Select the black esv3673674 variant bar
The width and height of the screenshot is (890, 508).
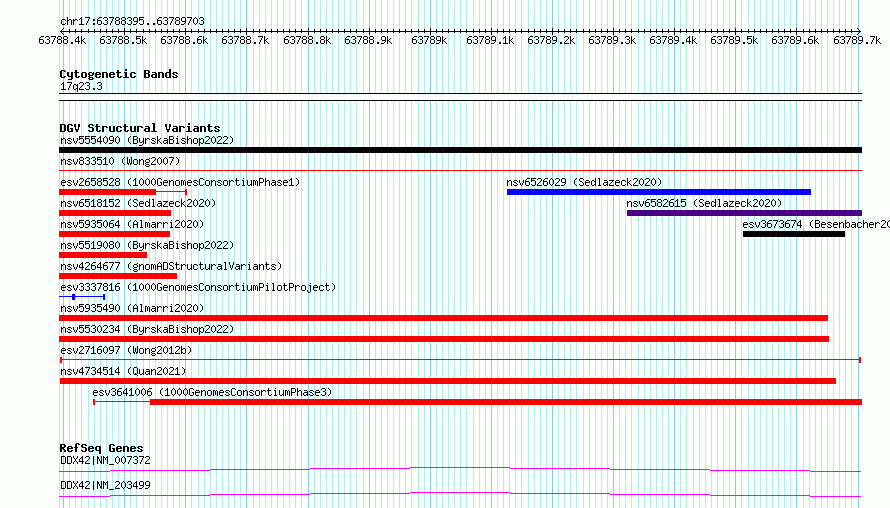coord(794,234)
